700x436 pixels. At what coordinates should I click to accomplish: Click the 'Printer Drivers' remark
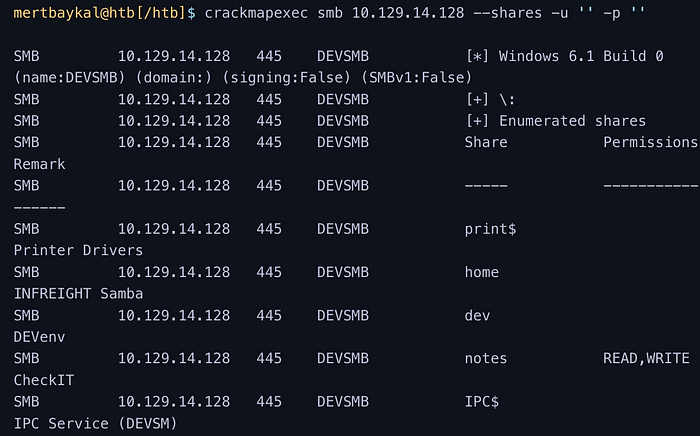(x=78, y=250)
